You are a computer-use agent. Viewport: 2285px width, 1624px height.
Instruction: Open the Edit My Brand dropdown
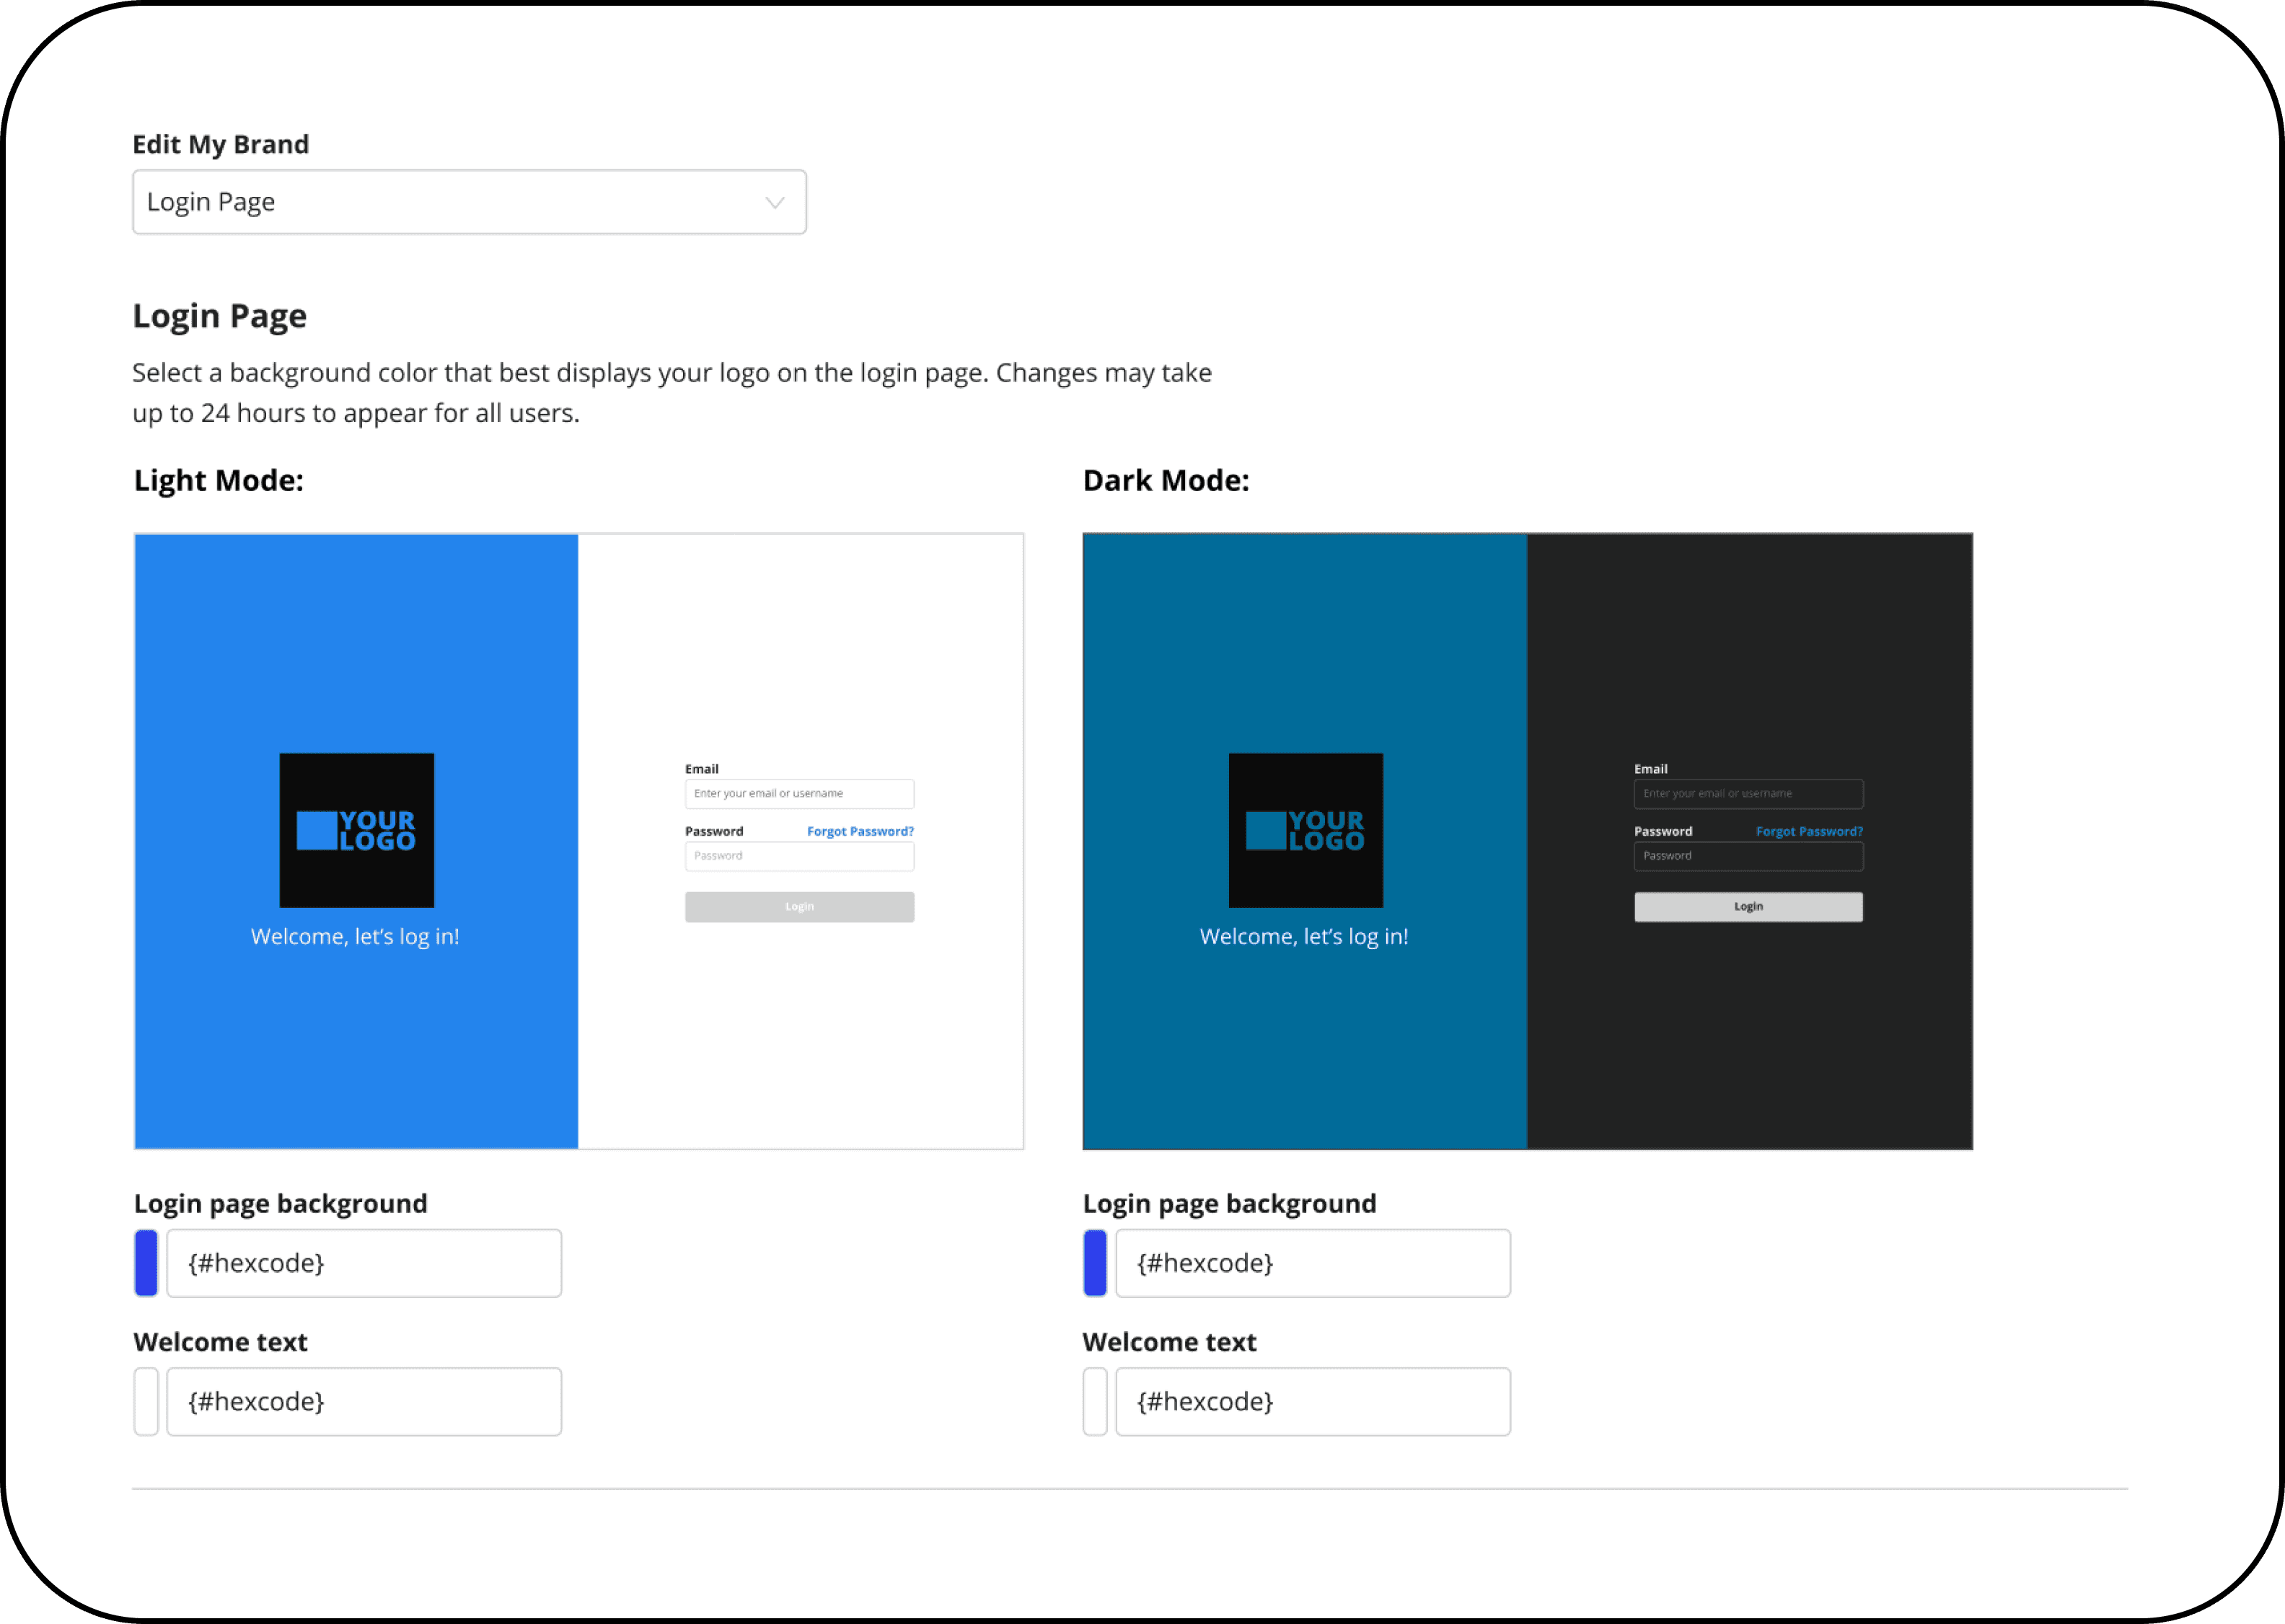coord(469,202)
